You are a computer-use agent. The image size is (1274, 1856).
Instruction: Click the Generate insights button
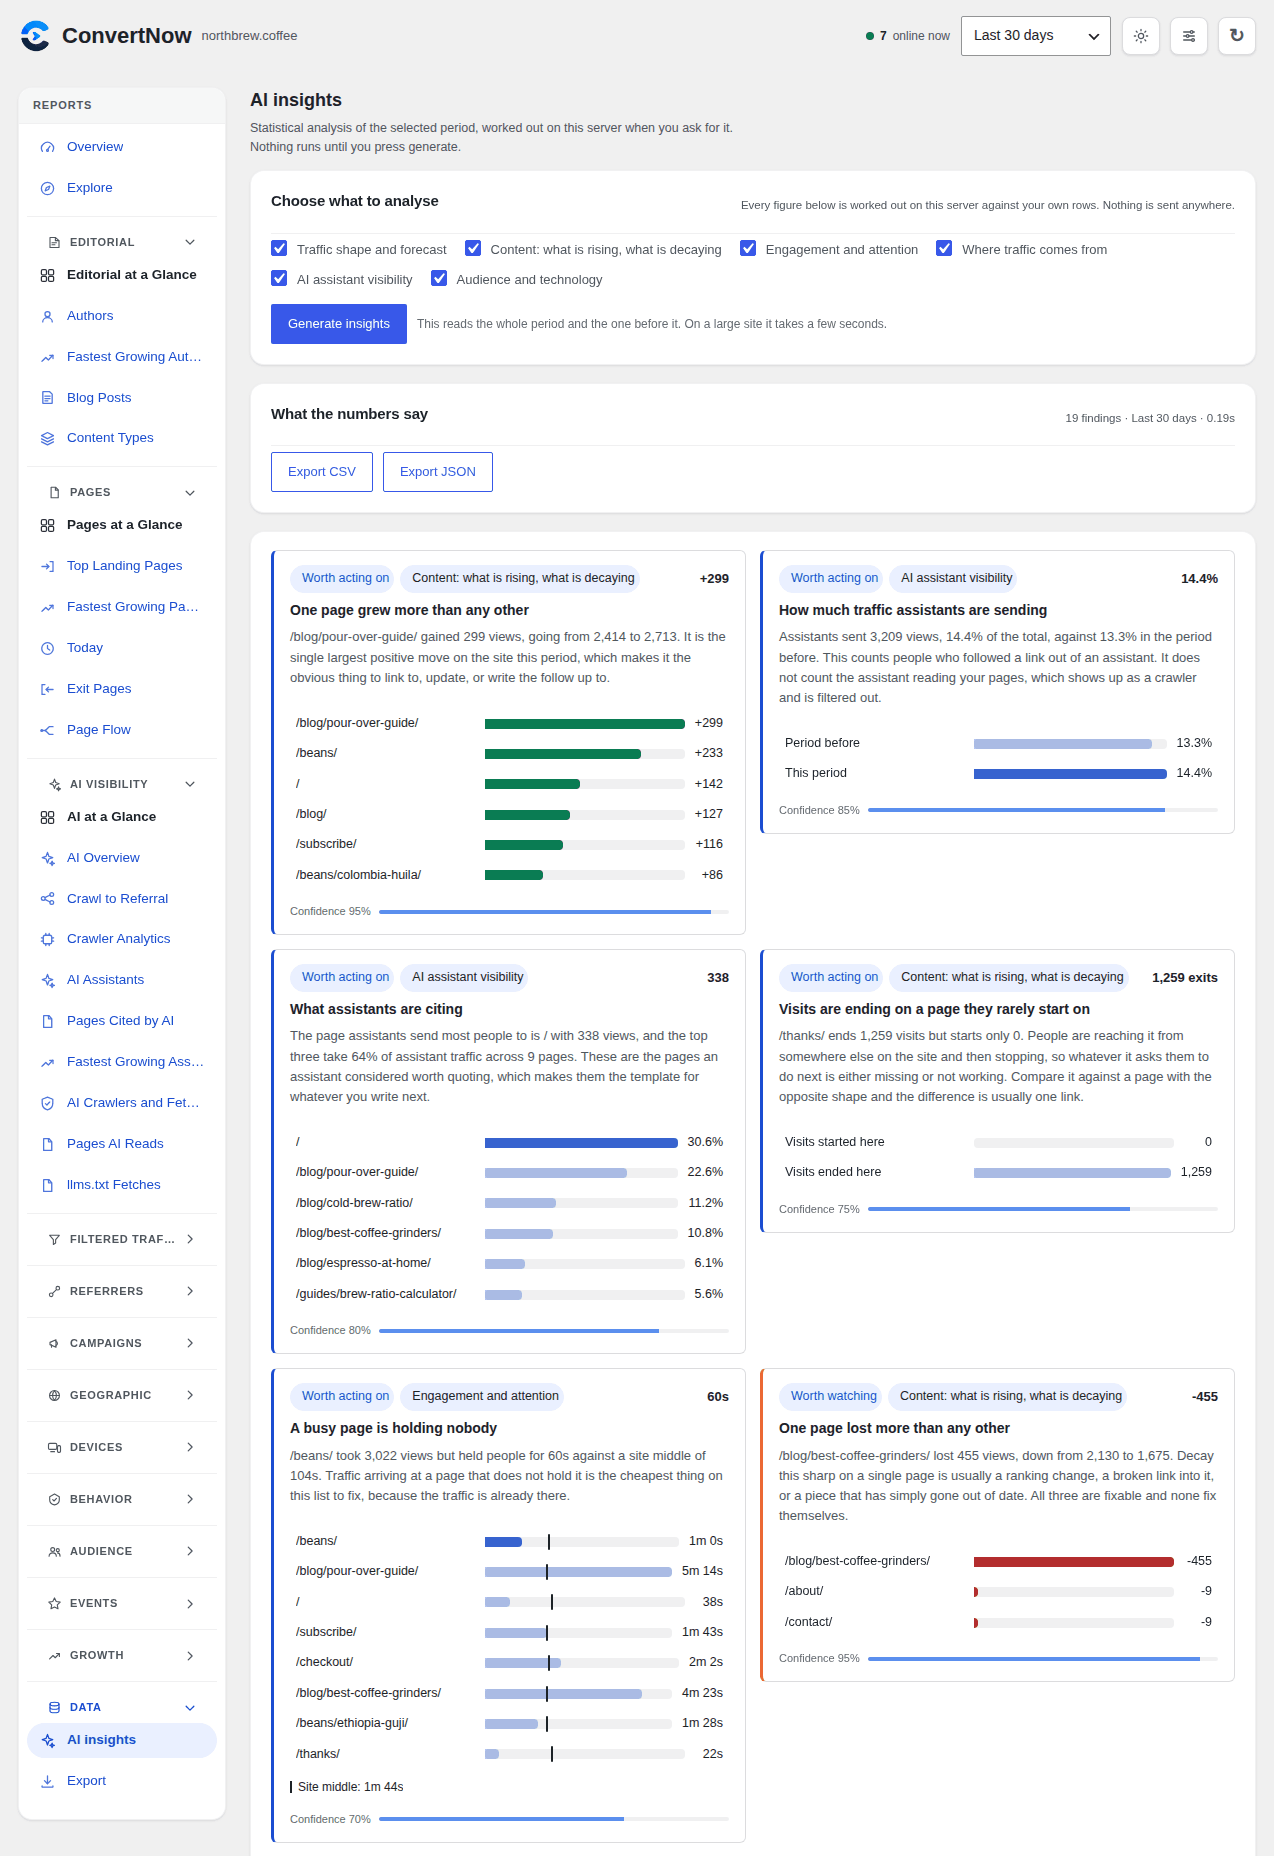(339, 324)
